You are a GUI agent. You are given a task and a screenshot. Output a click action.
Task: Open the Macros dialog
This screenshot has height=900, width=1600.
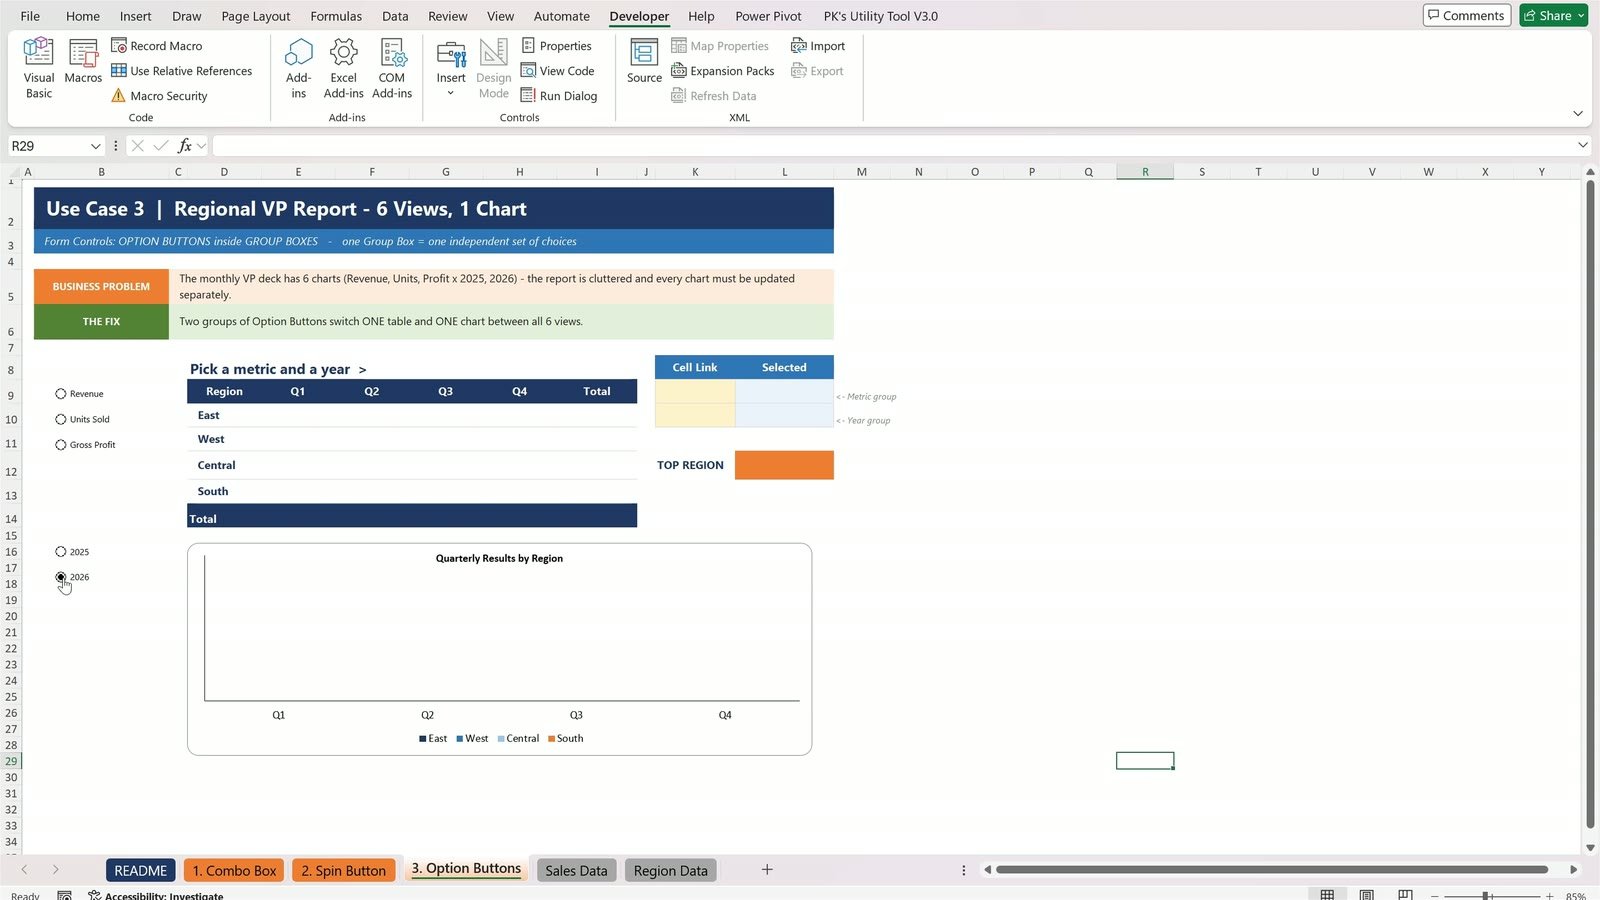pyautogui.click(x=83, y=62)
